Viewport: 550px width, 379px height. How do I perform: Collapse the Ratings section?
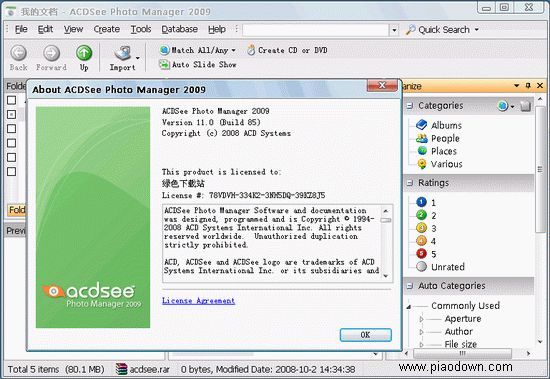point(409,183)
